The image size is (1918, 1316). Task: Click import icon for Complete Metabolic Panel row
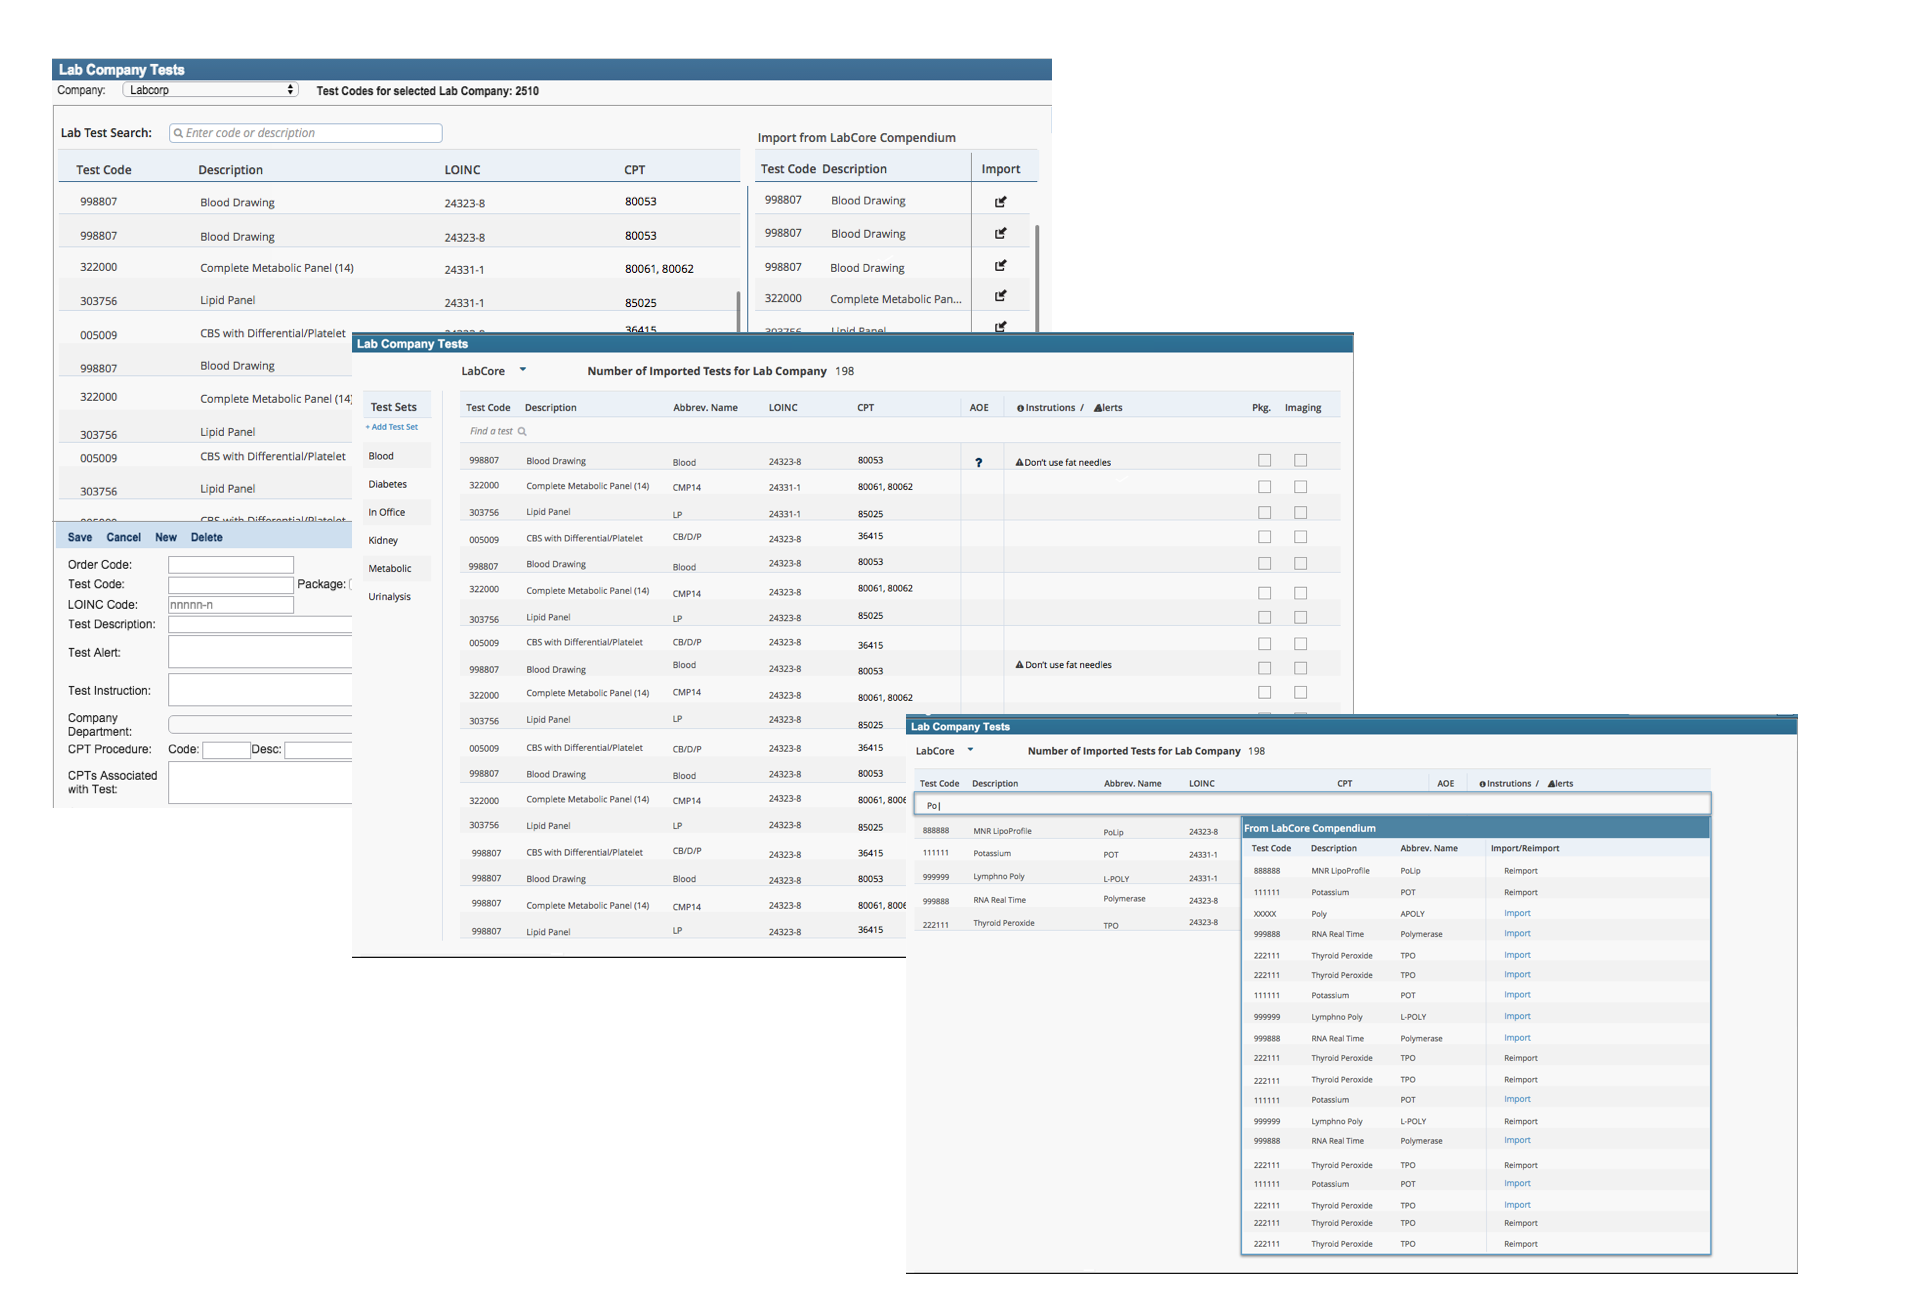[1000, 296]
